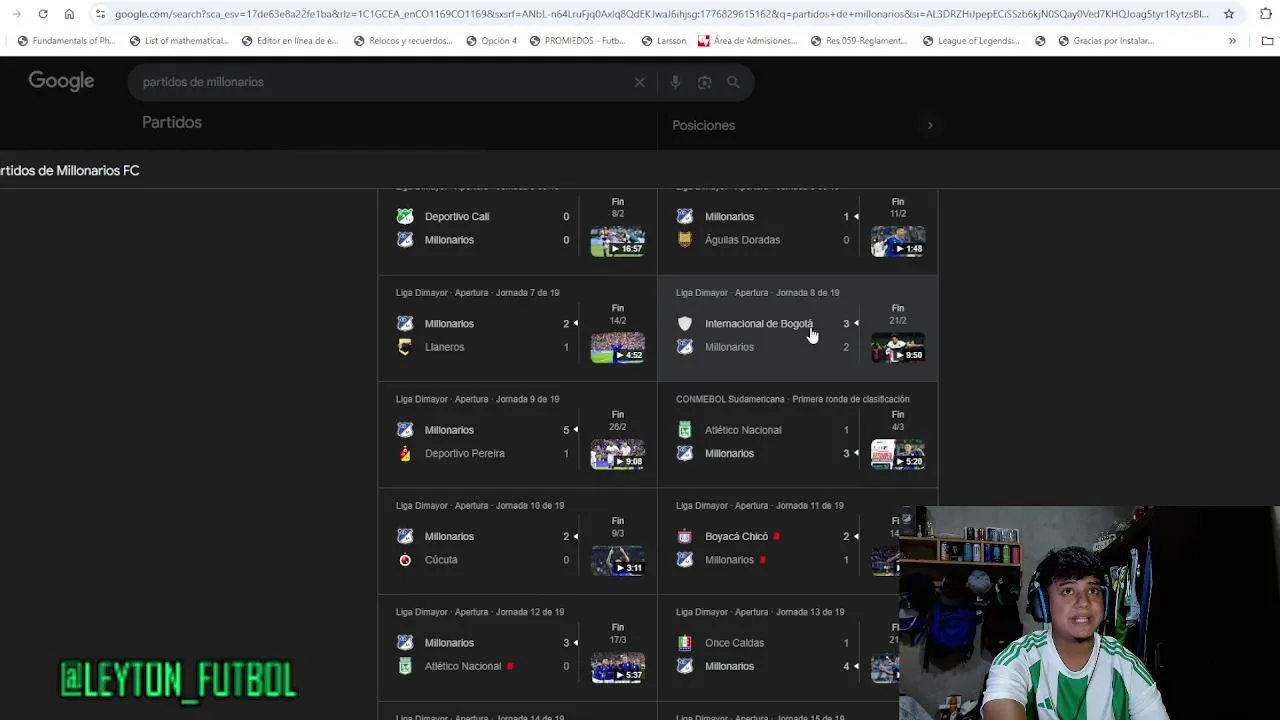Image resolution: width=1280 pixels, height=720 pixels.
Task: Click Millonarios crest in the Deportivo Pereira match
Action: pos(405,430)
